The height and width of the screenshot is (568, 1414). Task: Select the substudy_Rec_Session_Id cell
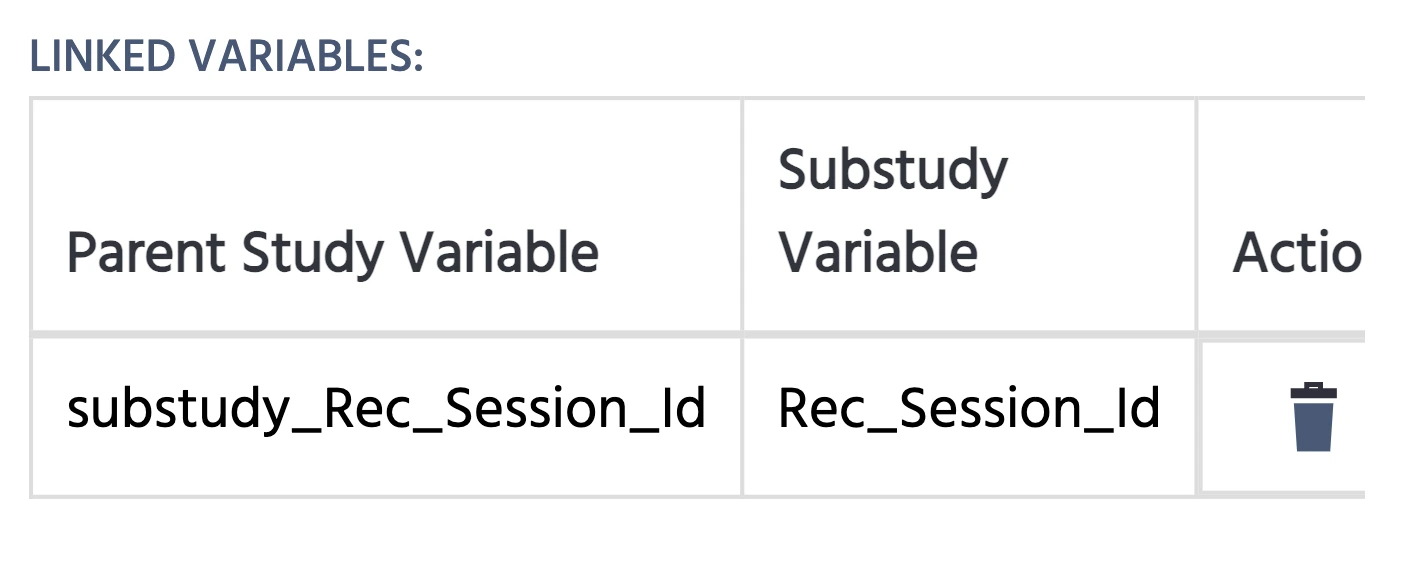[x=387, y=416]
